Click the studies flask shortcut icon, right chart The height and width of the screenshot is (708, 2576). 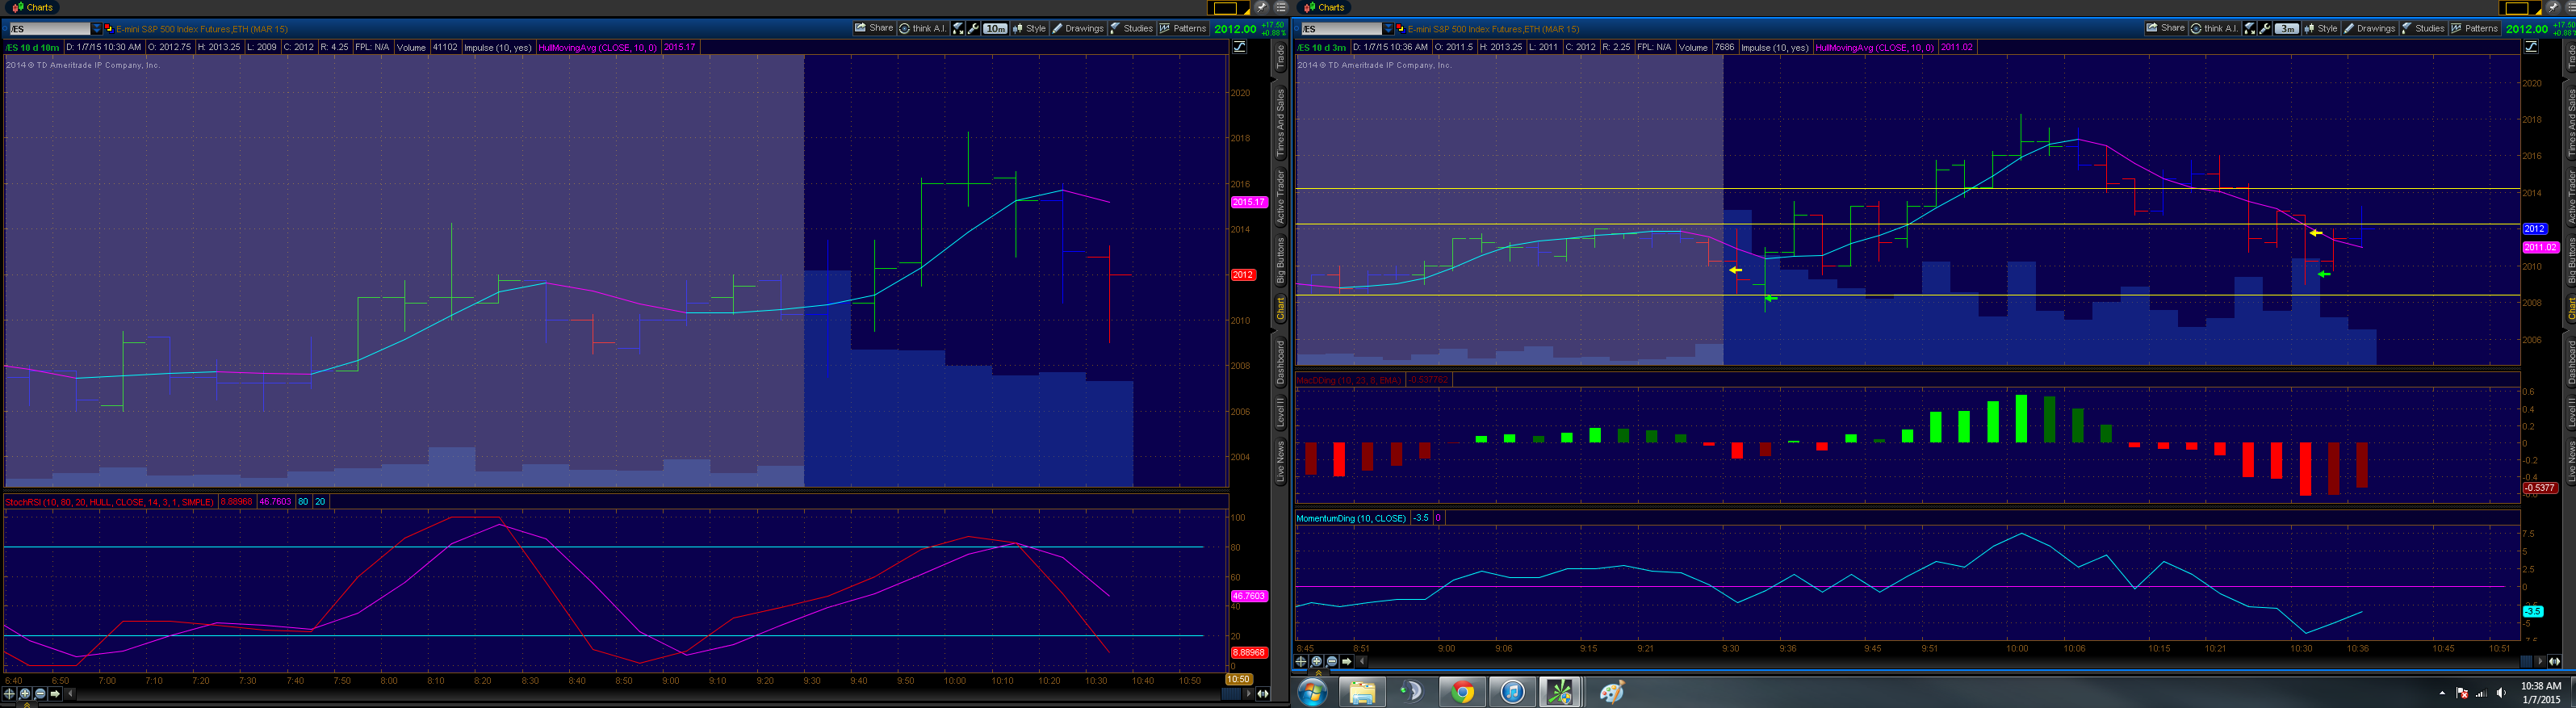click(x=2250, y=28)
